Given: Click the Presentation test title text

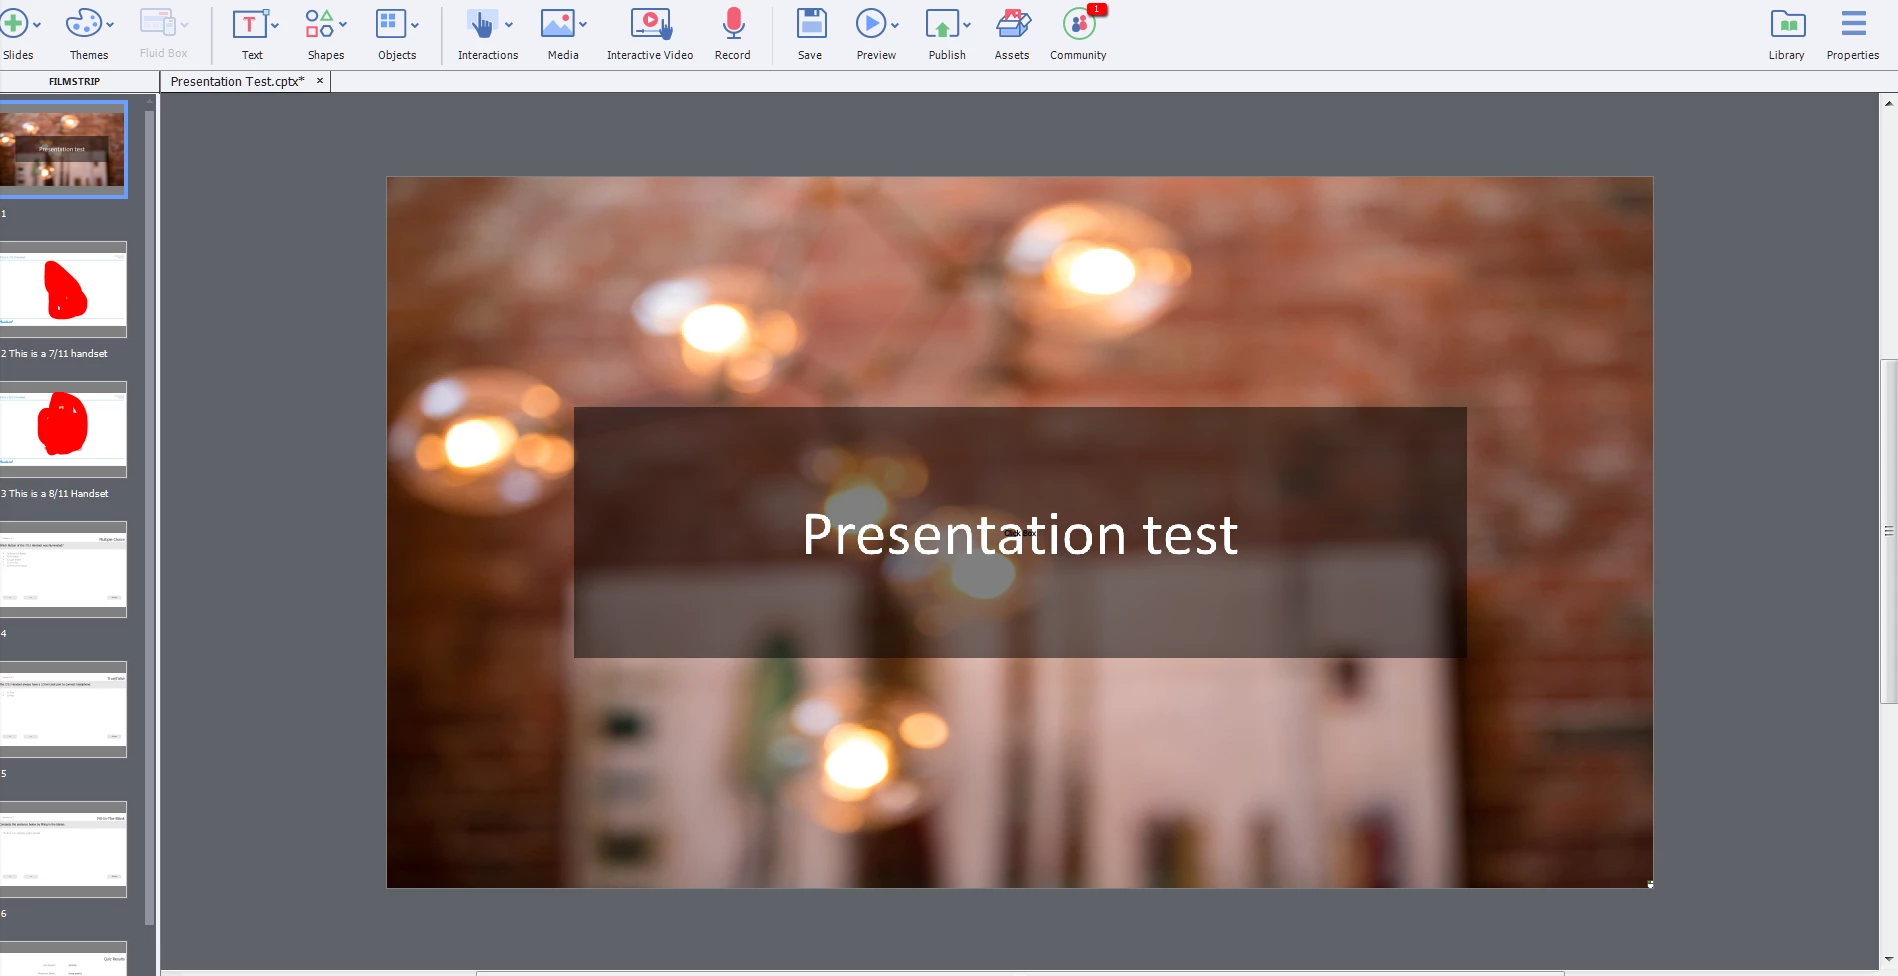Looking at the screenshot, I should (x=1020, y=534).
